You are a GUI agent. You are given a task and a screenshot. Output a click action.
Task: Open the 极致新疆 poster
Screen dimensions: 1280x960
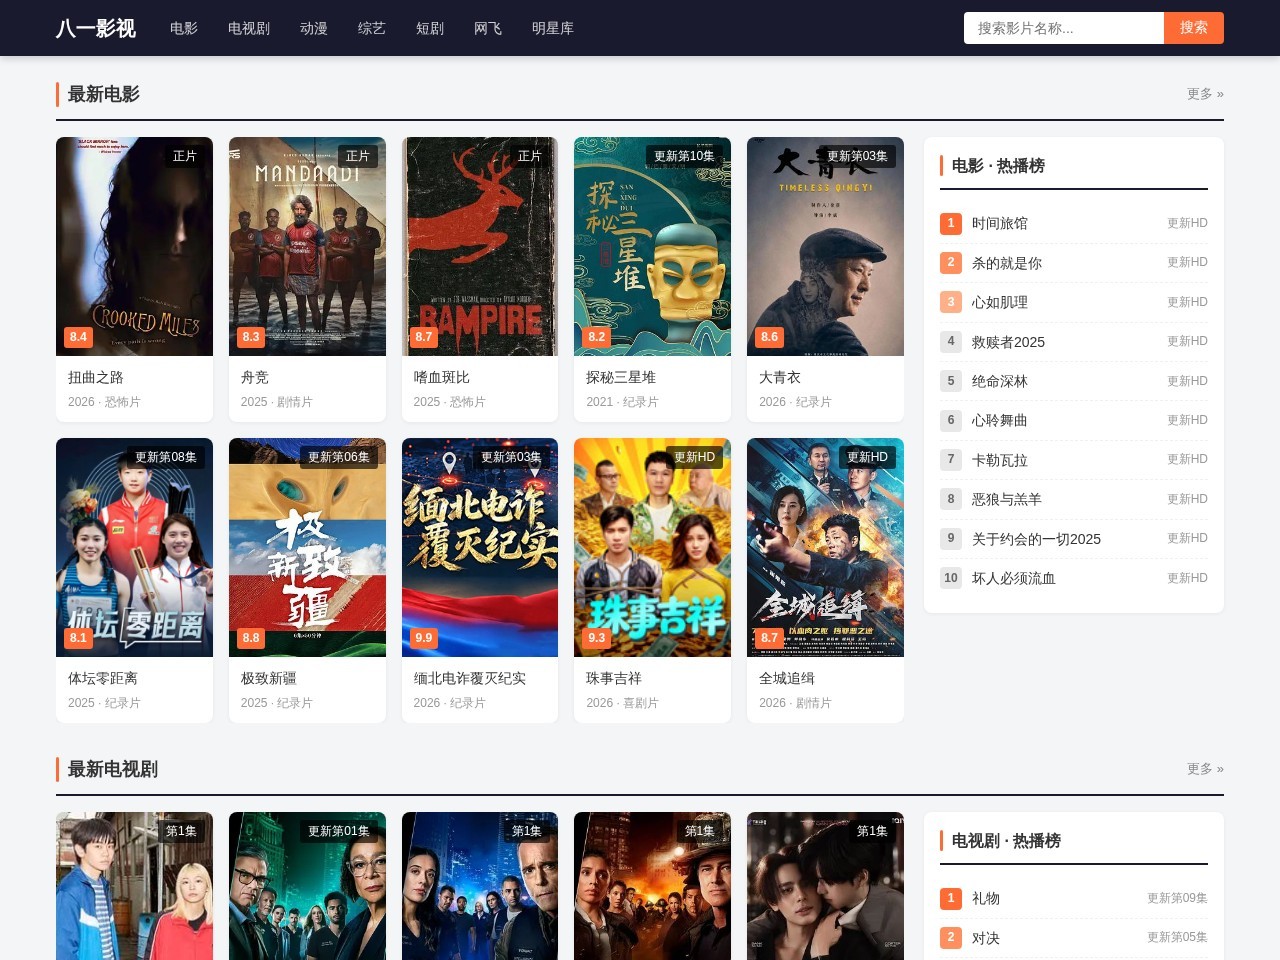[307, 547]
